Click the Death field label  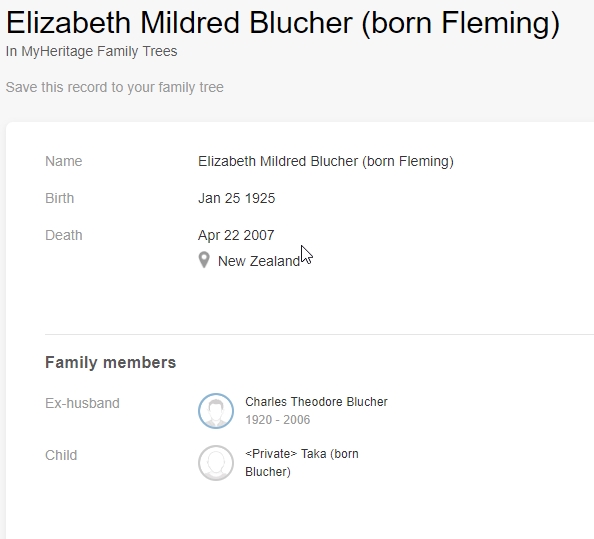point(64,235)
